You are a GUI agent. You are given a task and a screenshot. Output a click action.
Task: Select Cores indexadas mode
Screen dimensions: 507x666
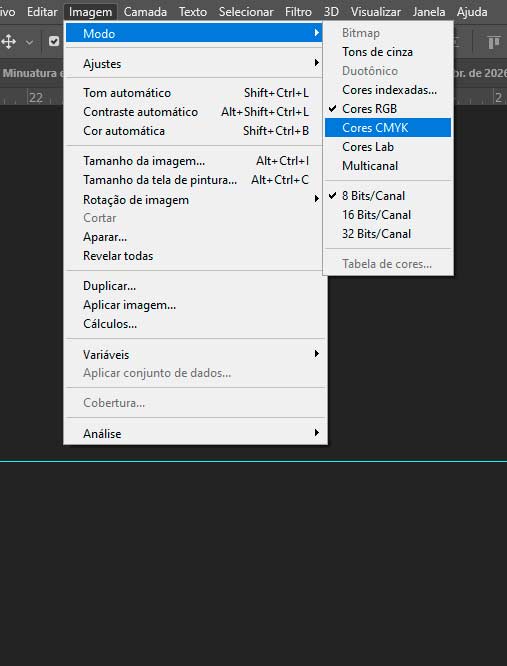click(x=388, y=90)
